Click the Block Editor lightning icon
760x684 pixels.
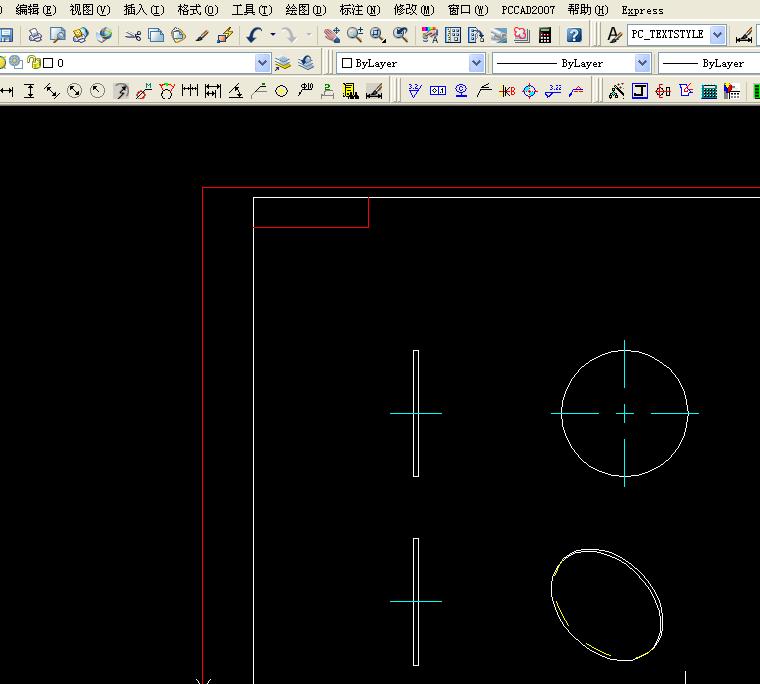coord(225,35)
